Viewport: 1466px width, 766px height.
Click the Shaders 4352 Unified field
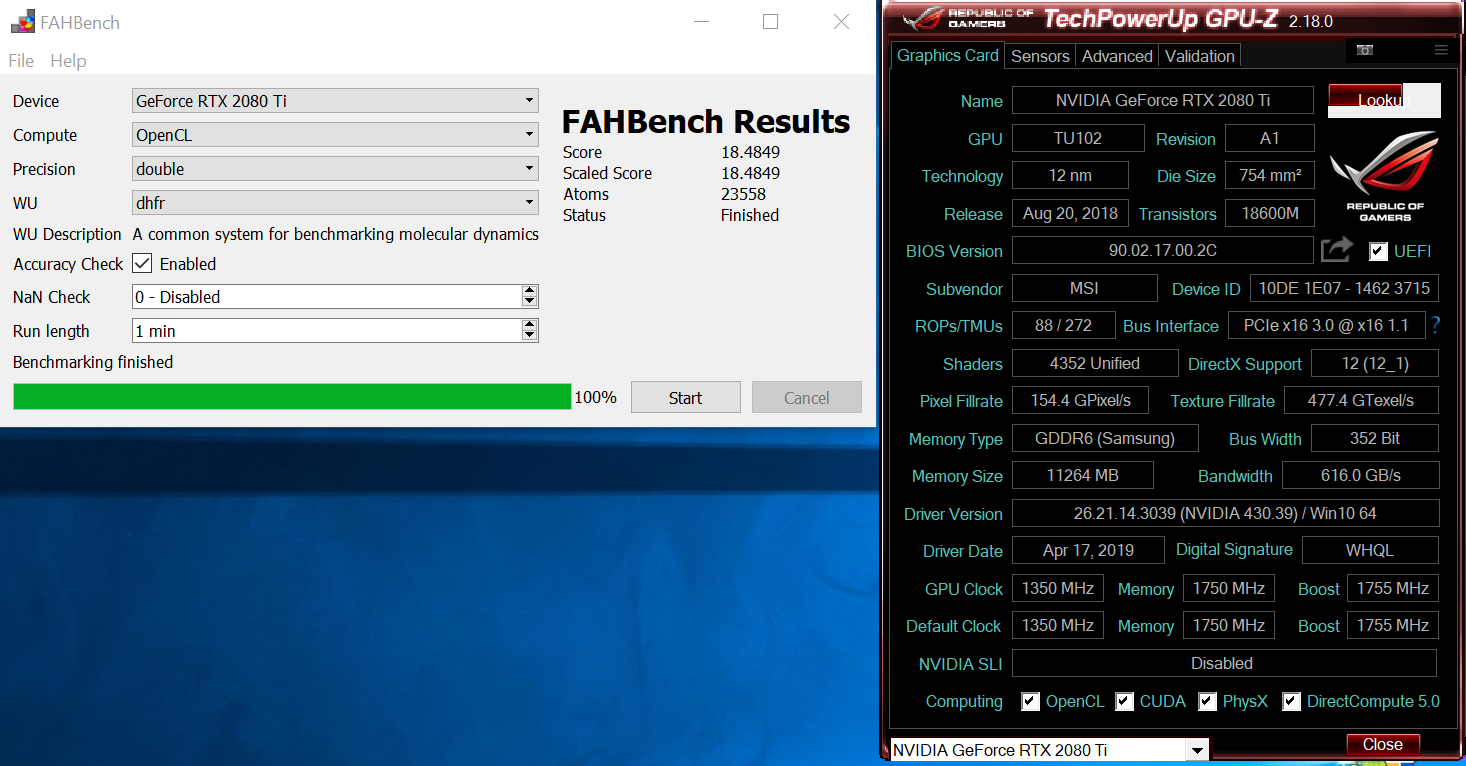pos(1094,363)
